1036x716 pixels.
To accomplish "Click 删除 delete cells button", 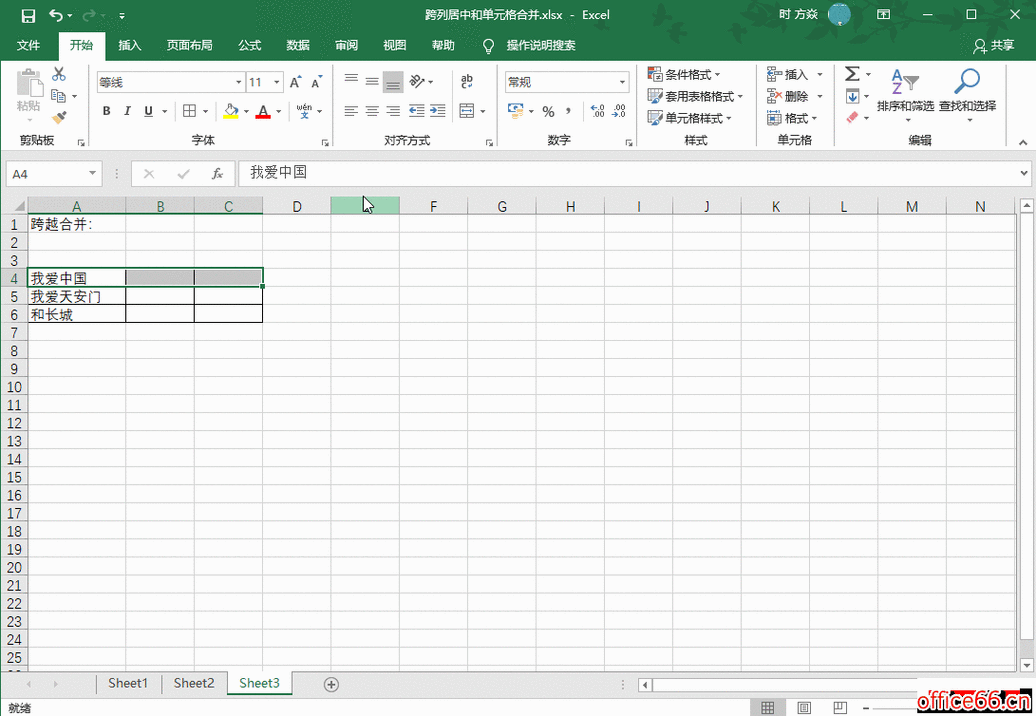I will point(788,96).
